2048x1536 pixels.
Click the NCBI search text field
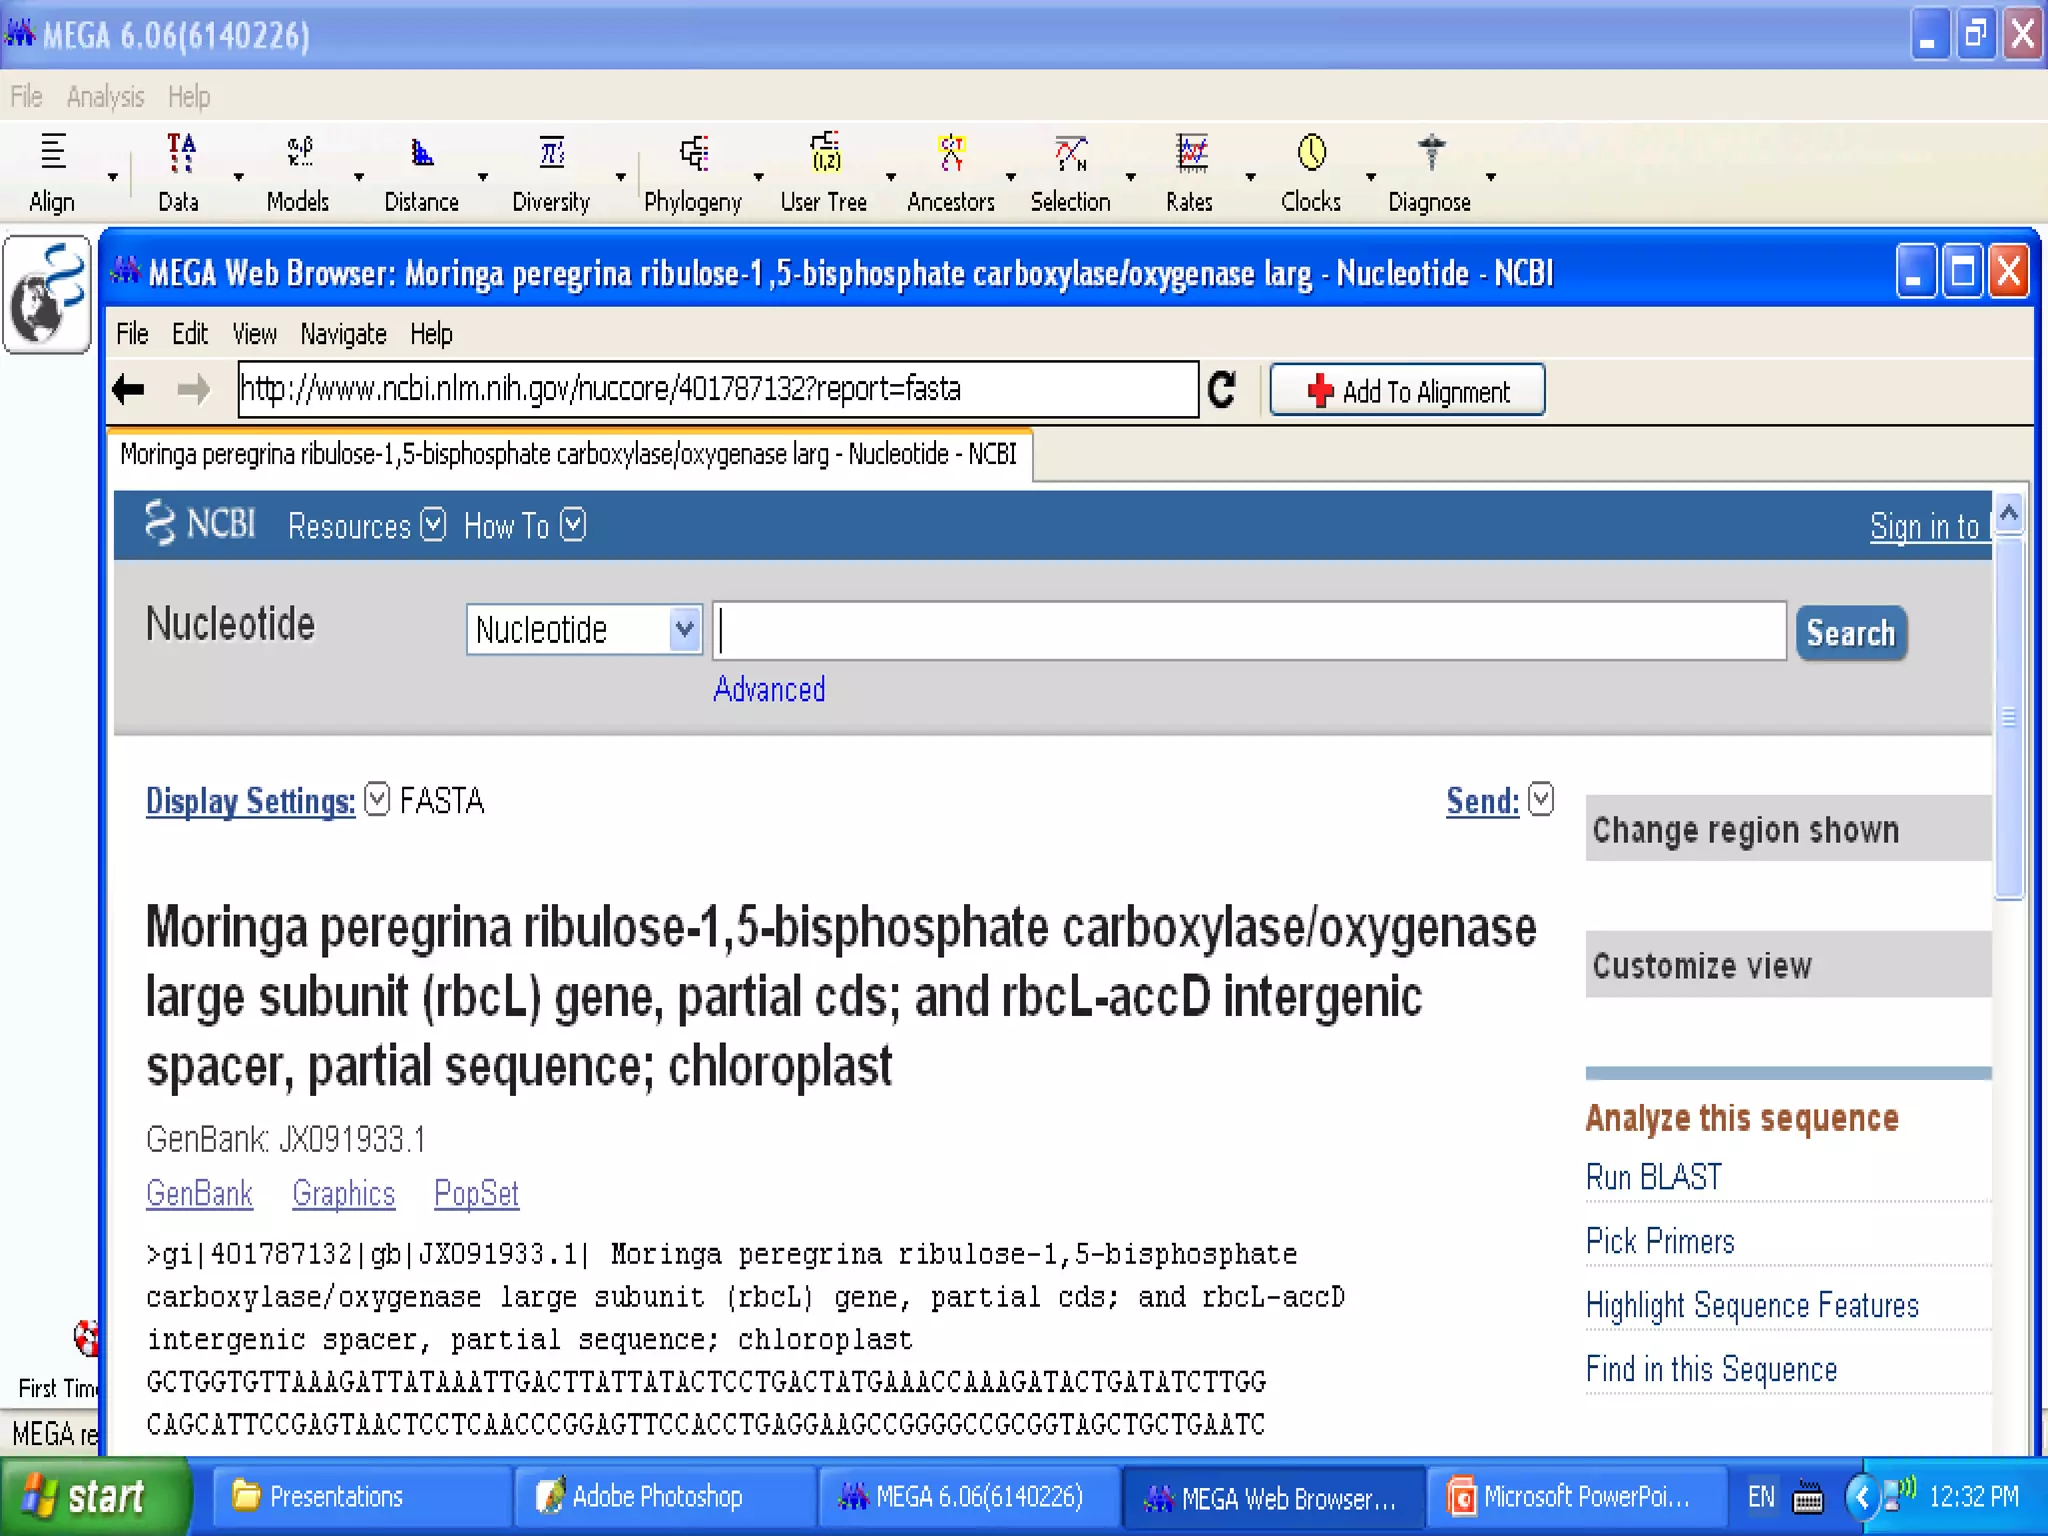[x=1250, y=631]
